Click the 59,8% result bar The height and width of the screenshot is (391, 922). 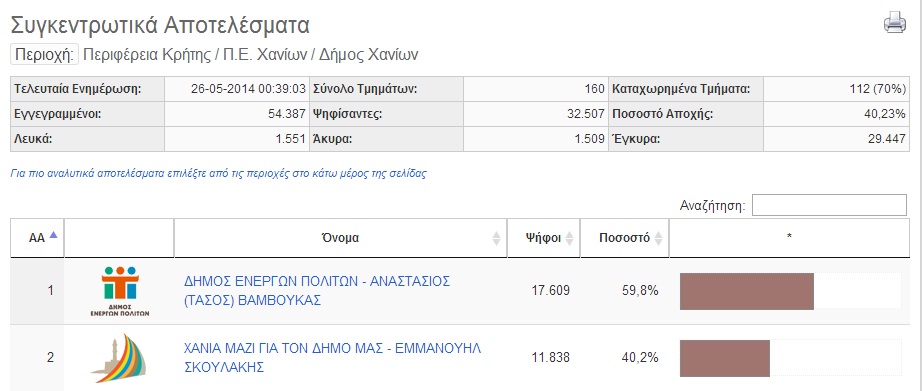(x=747, y=291)
